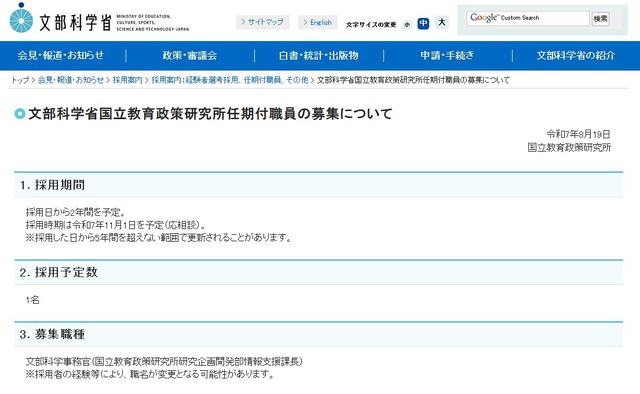Open the 申請・手続き menu
Viewport: 640px width, 394px height.
(x=447, y=56)
